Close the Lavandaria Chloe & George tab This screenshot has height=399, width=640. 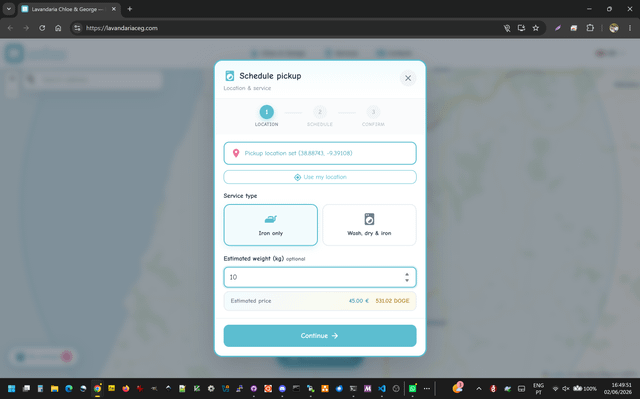[x=114, y=9]
